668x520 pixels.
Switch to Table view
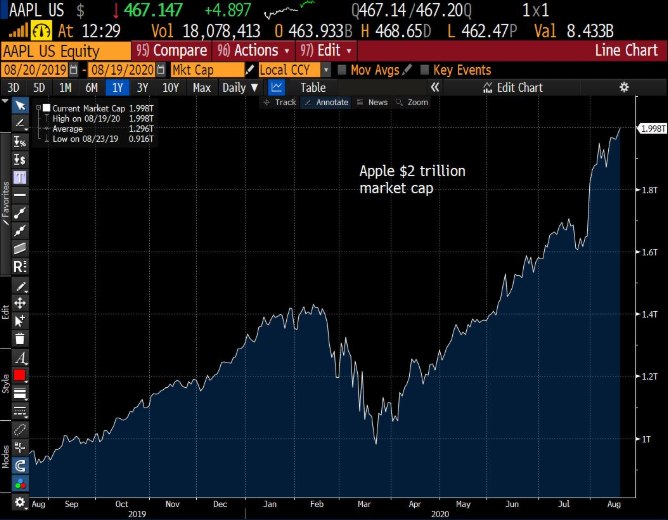(313, 88)
